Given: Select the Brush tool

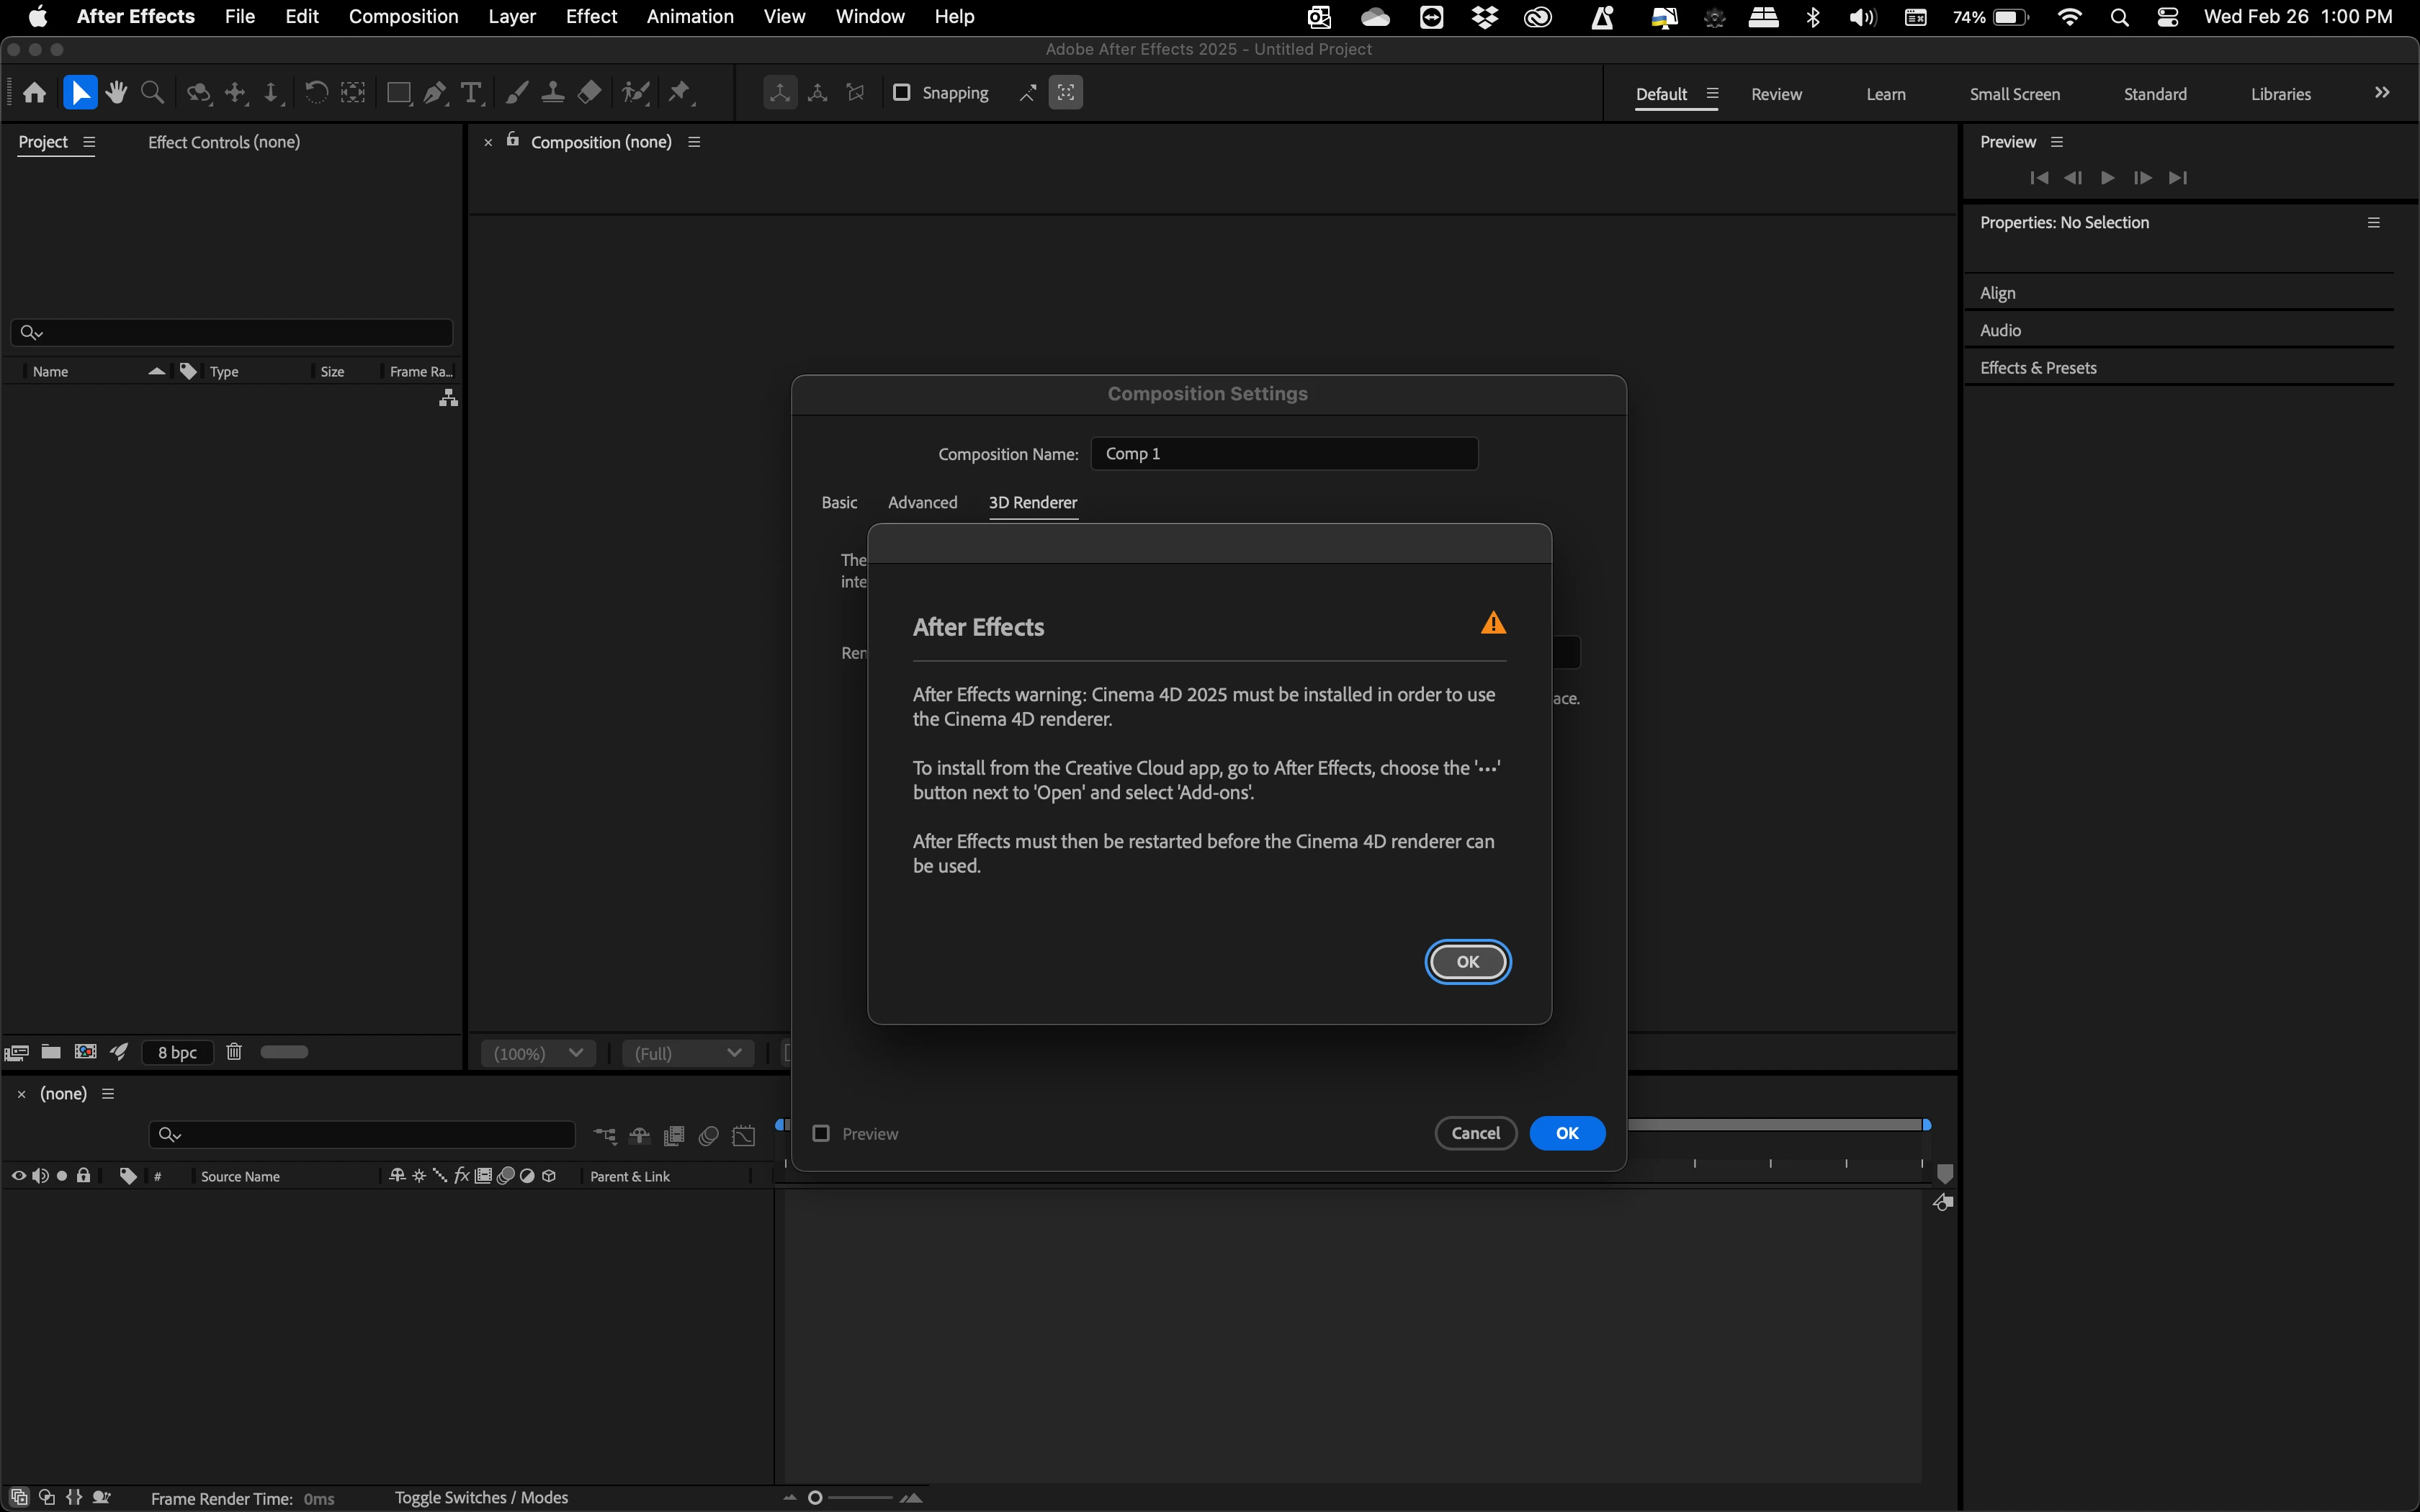Looking at the screenshot, I should 516,93.
